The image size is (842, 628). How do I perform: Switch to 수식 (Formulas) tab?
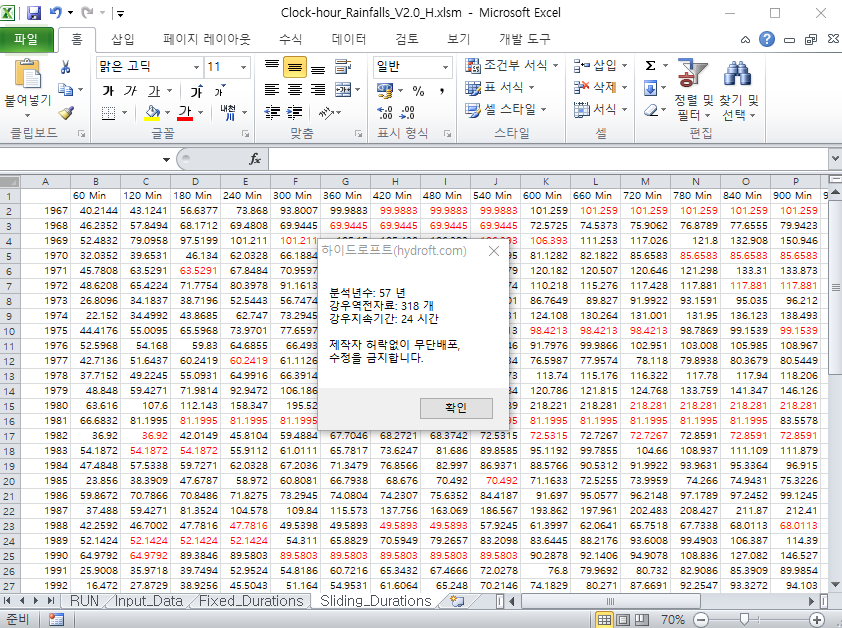(291, 39)
